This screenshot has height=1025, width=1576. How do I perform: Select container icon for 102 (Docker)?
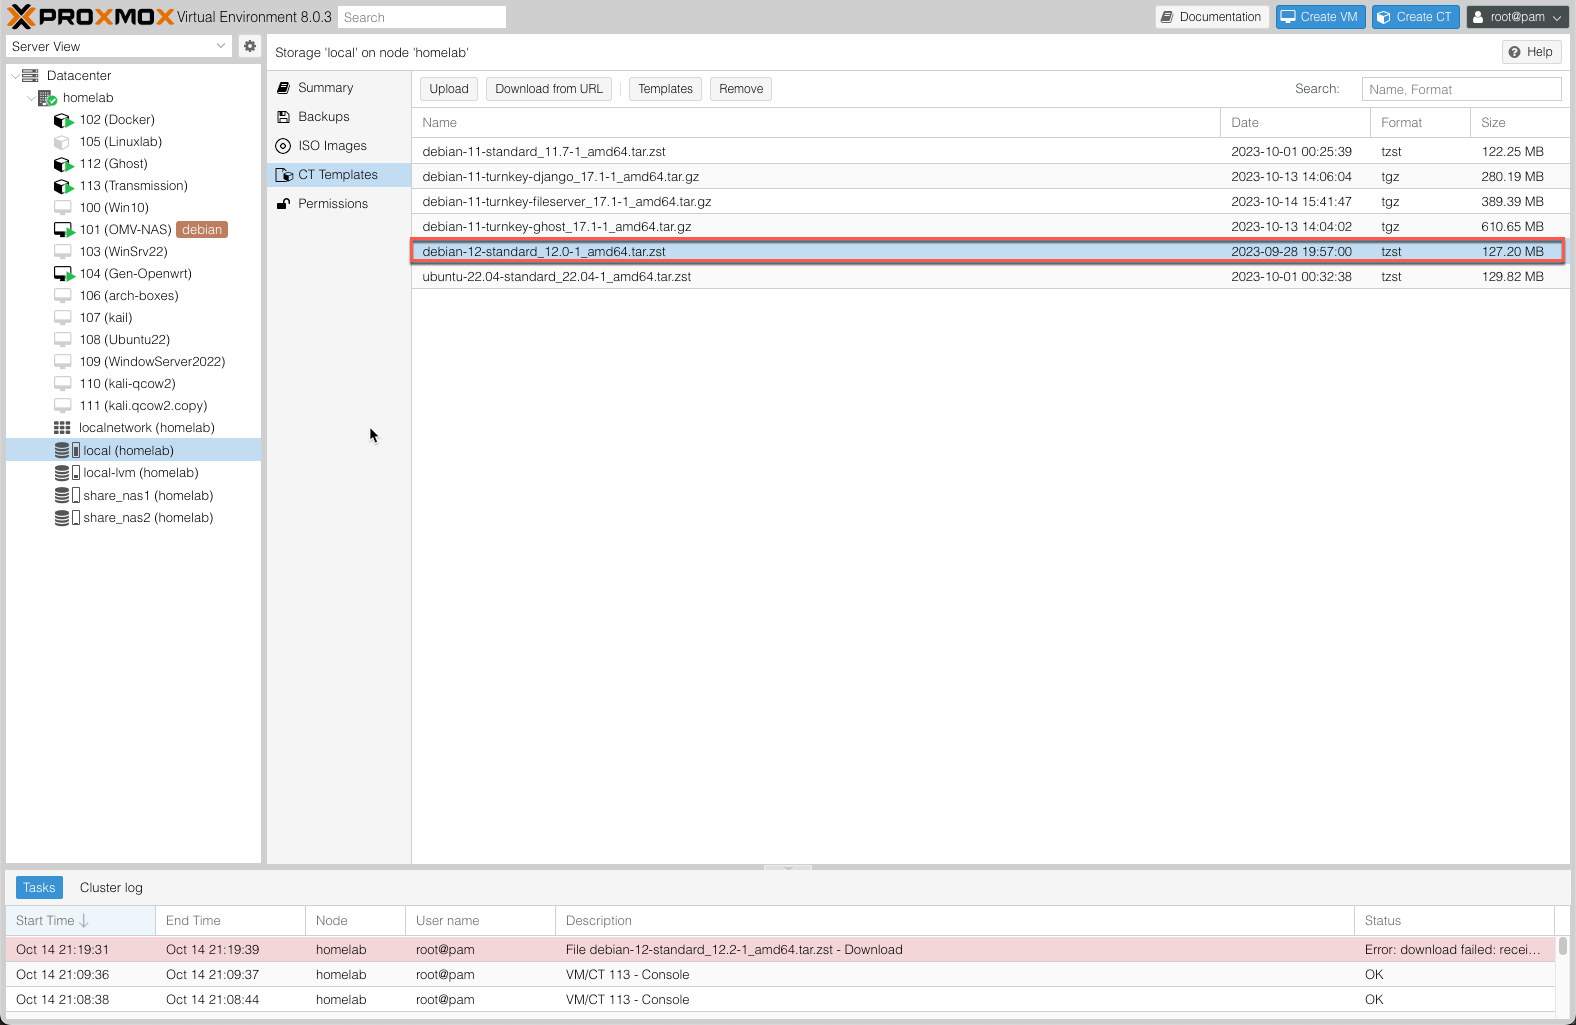[63, 120]
